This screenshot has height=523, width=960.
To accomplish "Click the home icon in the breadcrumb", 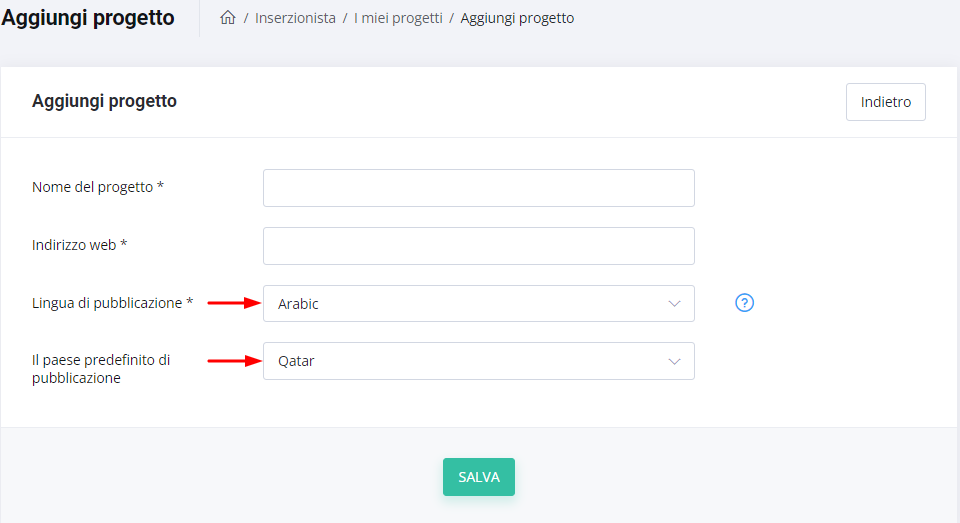I will 227,18.
